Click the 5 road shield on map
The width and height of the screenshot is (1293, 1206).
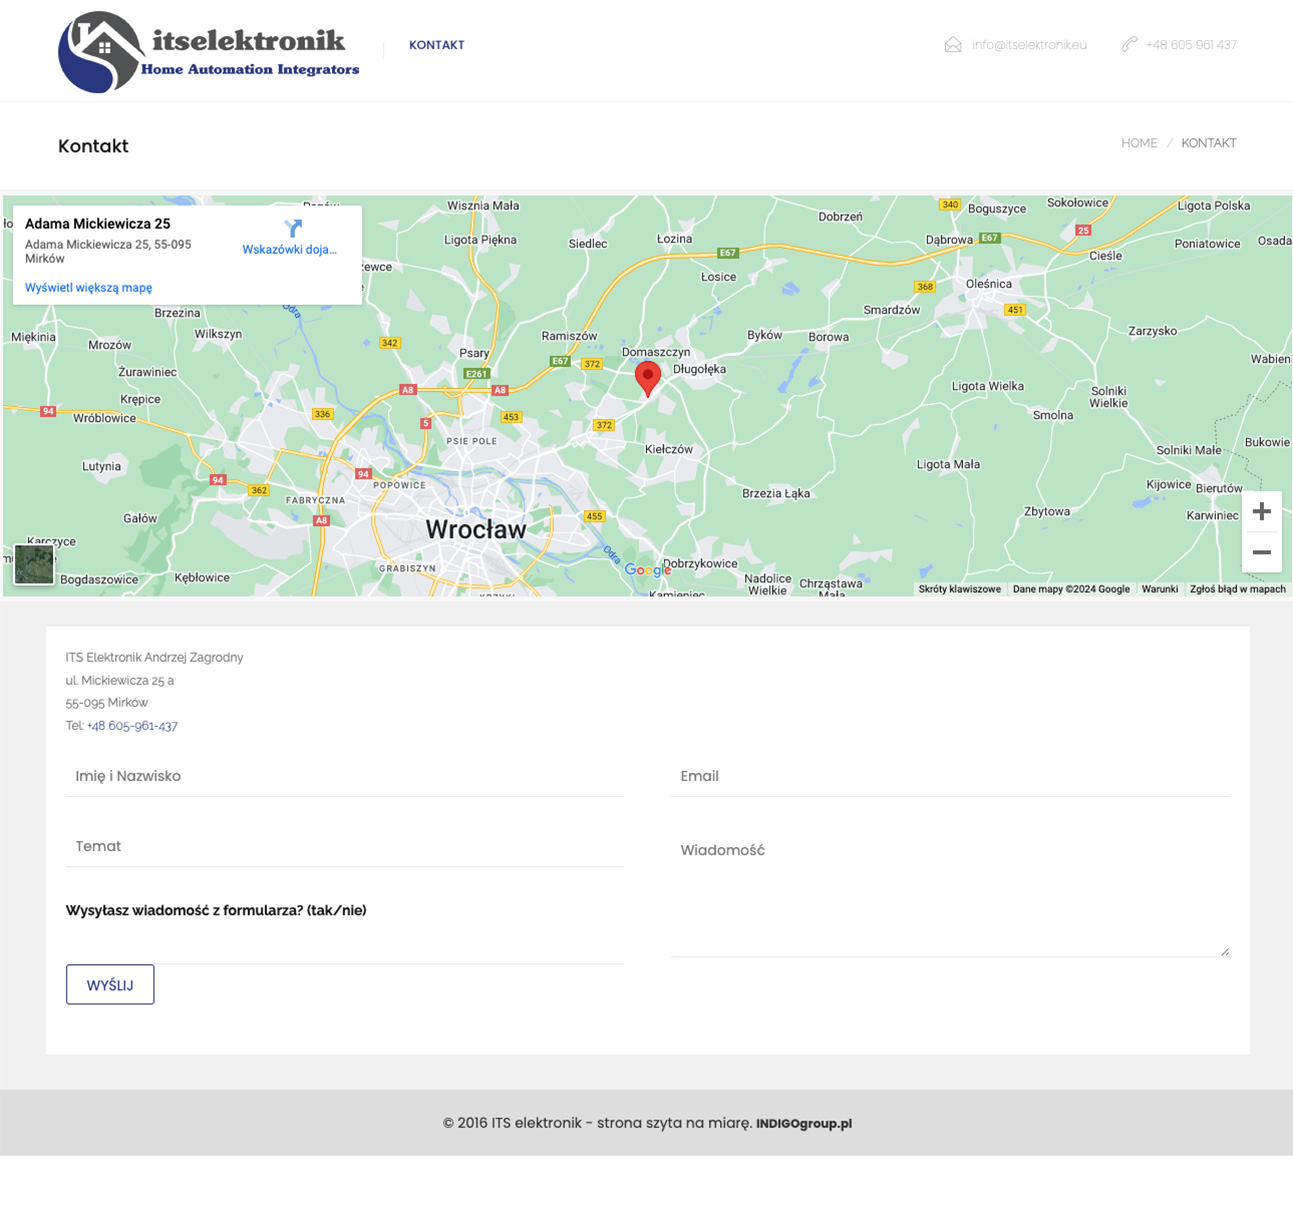pyautogui.click(x=426, y=424)
